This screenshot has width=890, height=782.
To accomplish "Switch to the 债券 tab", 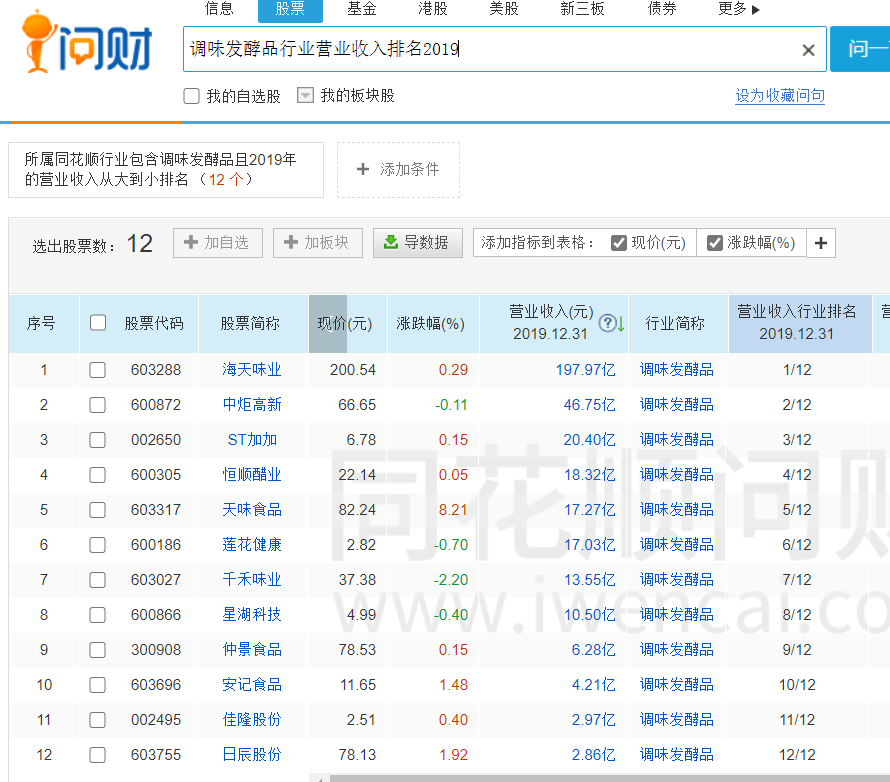I will (x=662, y=9).
